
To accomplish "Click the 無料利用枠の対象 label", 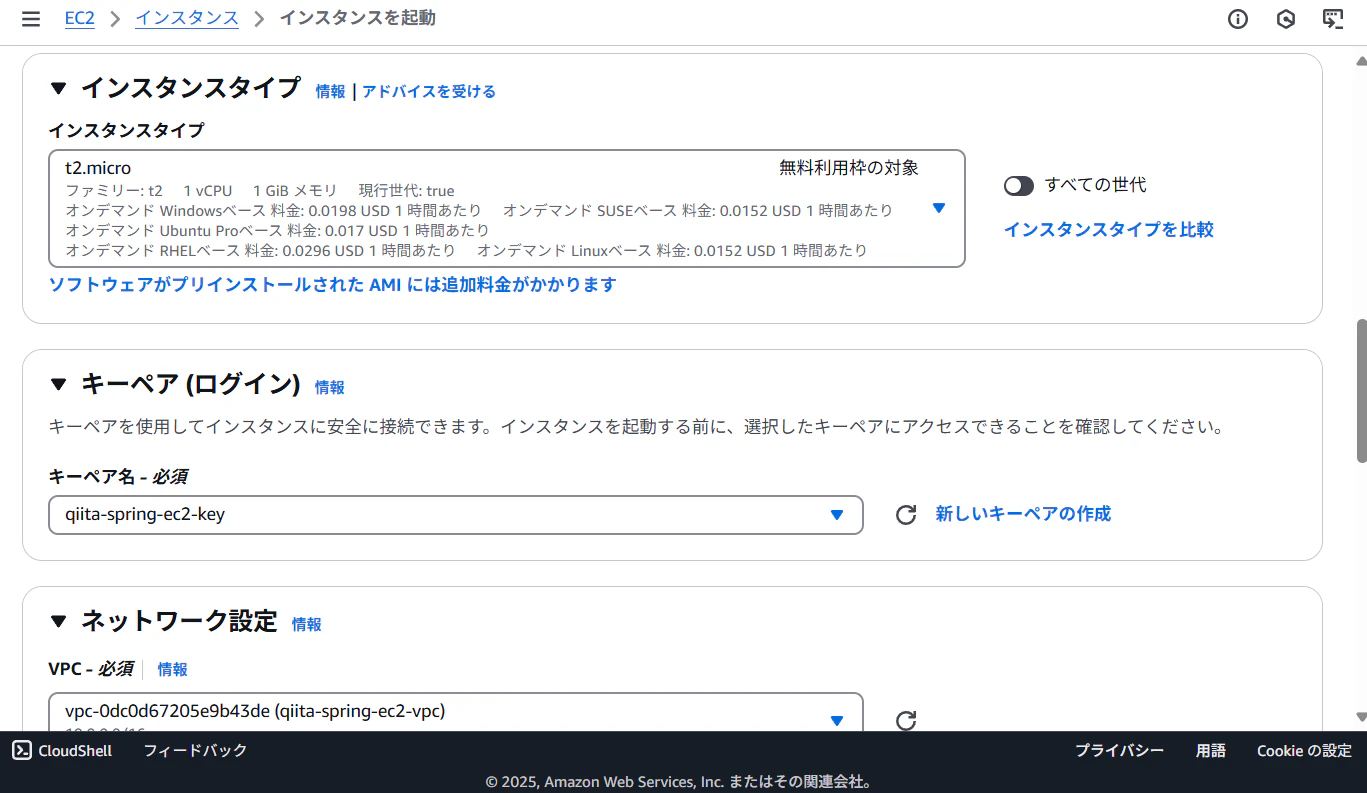I will (x=849, y=168).
